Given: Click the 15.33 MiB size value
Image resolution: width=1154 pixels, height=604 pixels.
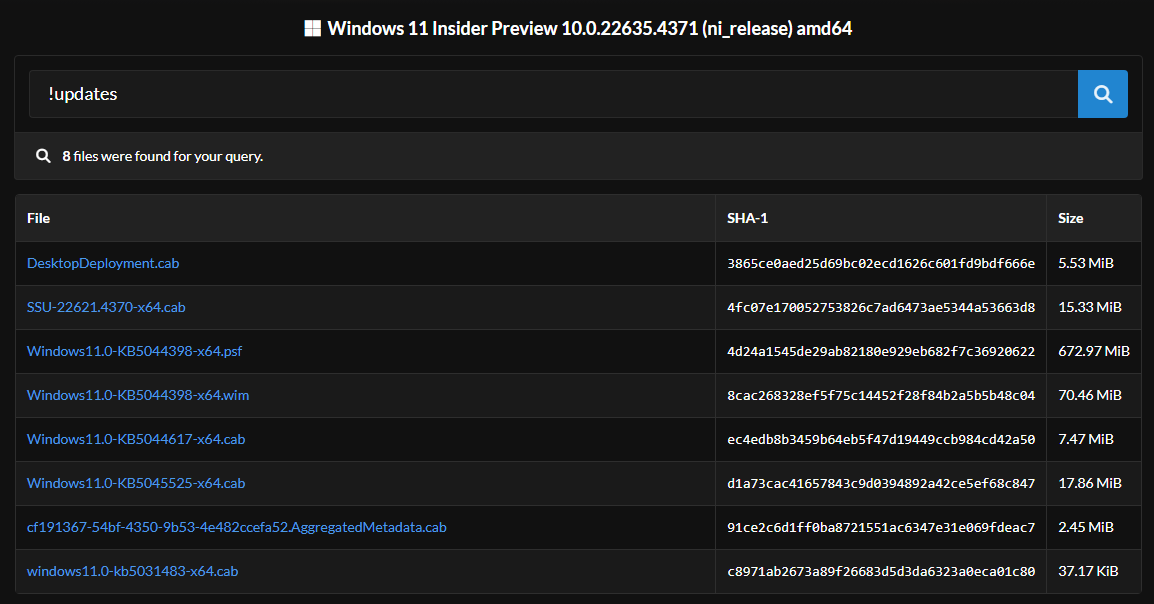Looking at the screenshot, I should [x=1090, y=308].
